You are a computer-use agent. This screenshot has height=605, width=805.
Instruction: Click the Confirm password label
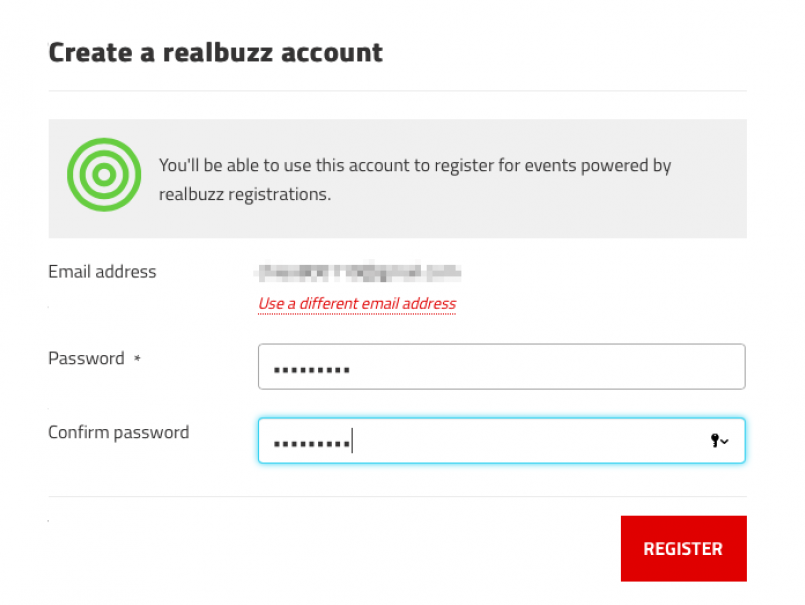[118, 432]
